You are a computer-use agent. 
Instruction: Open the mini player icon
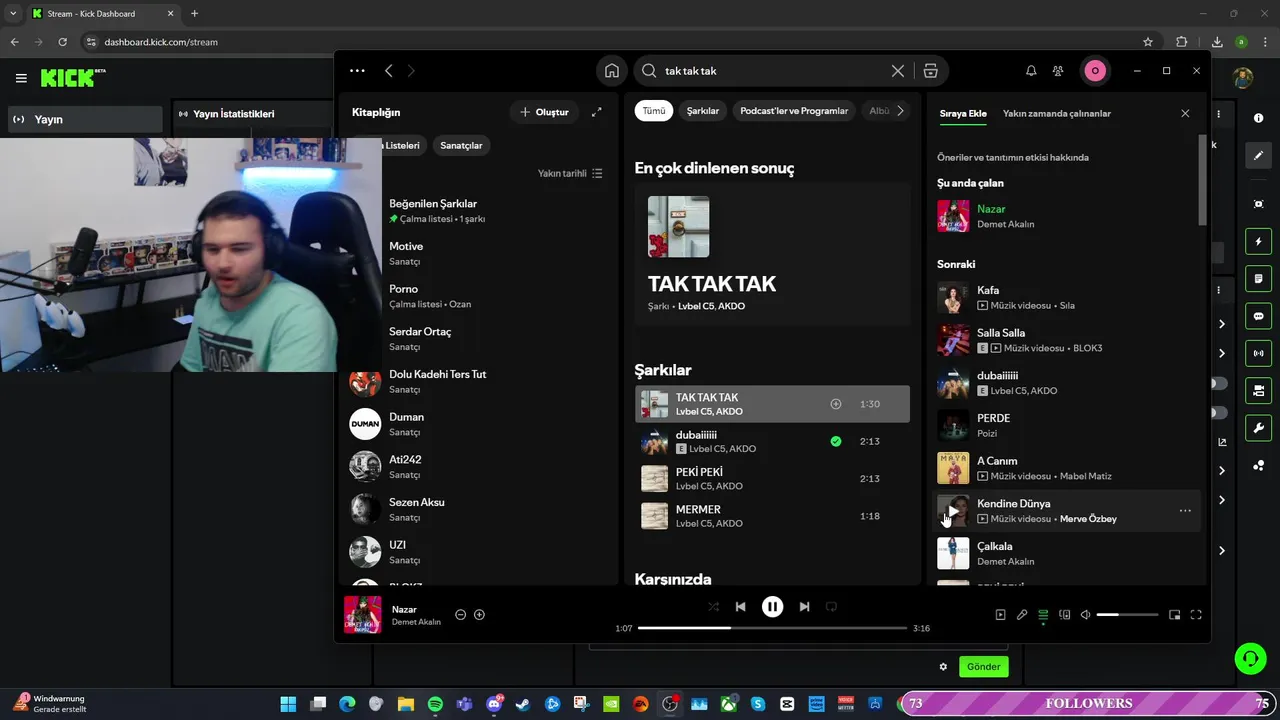1175,615
